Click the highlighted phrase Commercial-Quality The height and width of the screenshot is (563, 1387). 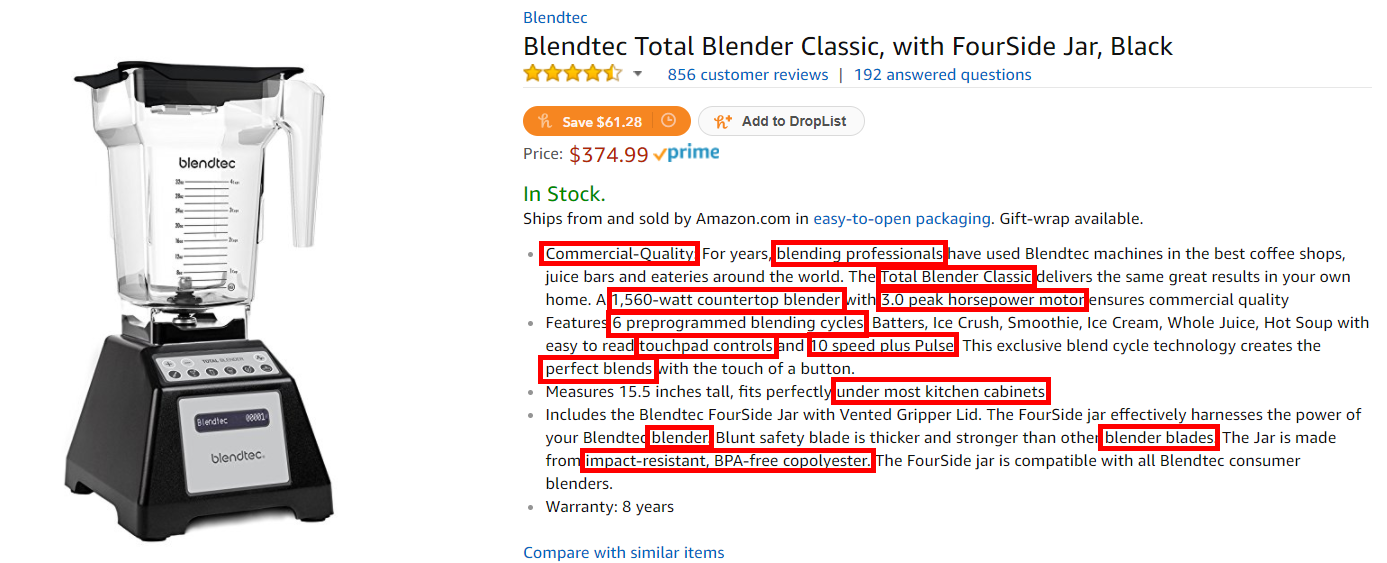(x=619, y=254)
